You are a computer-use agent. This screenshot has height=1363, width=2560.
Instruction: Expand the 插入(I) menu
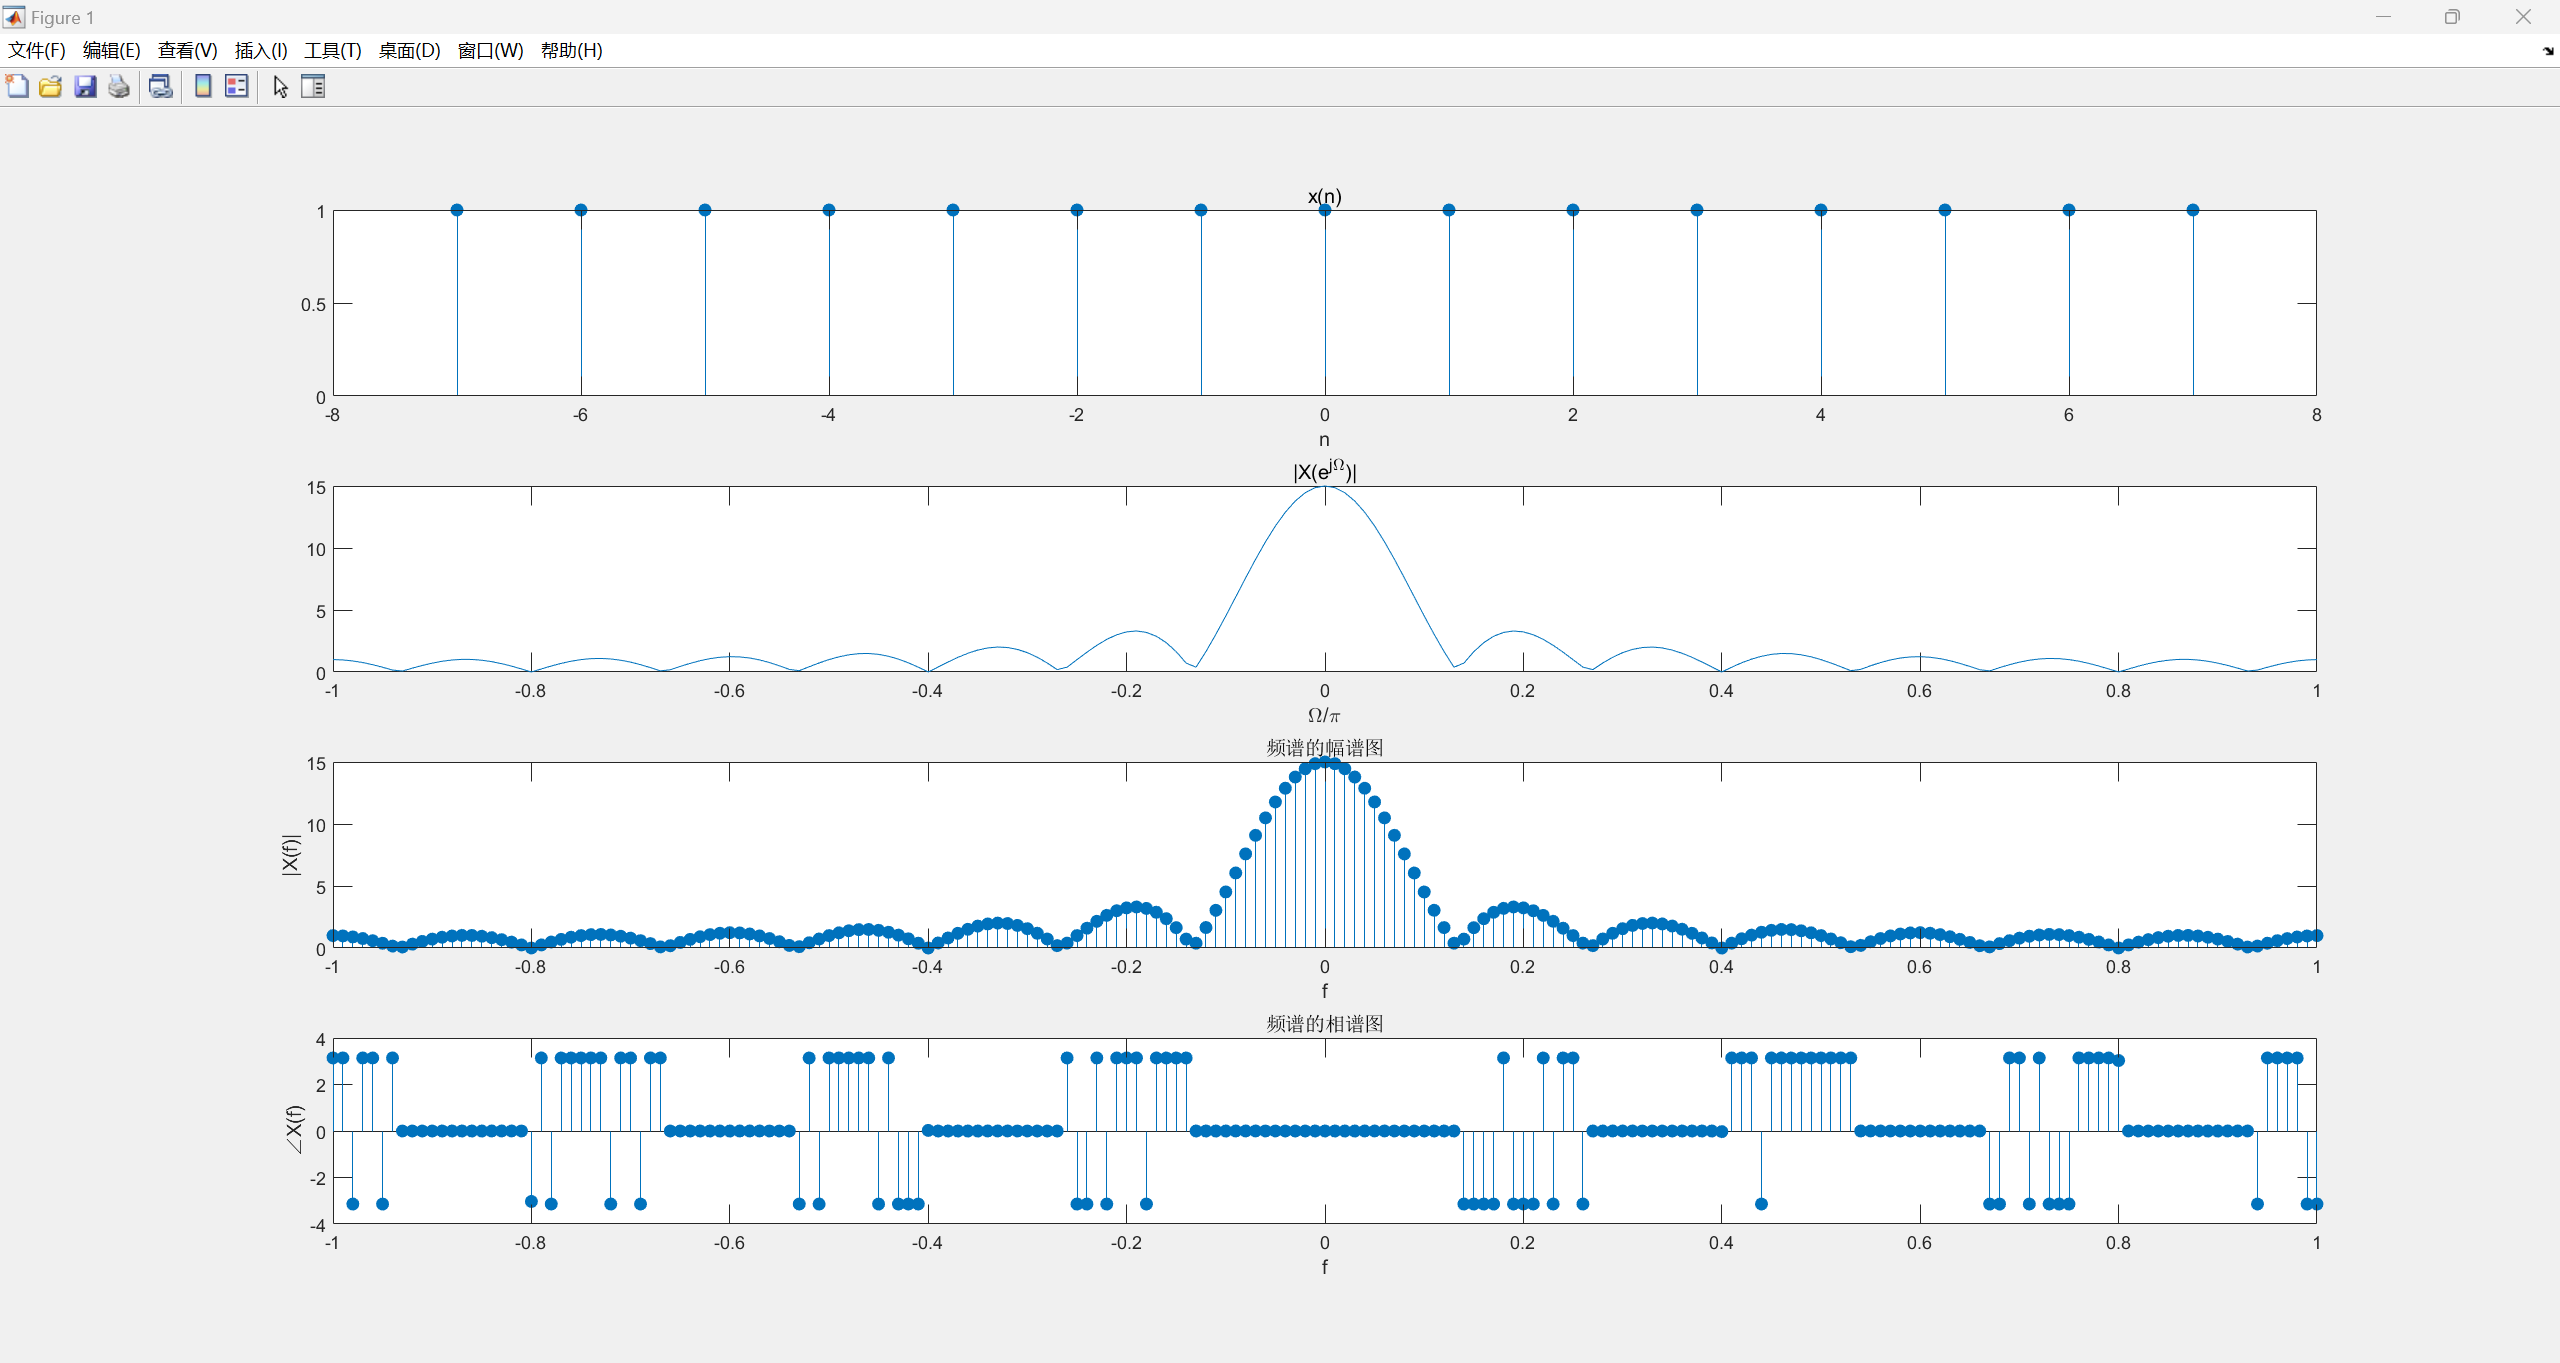(261, 51)
